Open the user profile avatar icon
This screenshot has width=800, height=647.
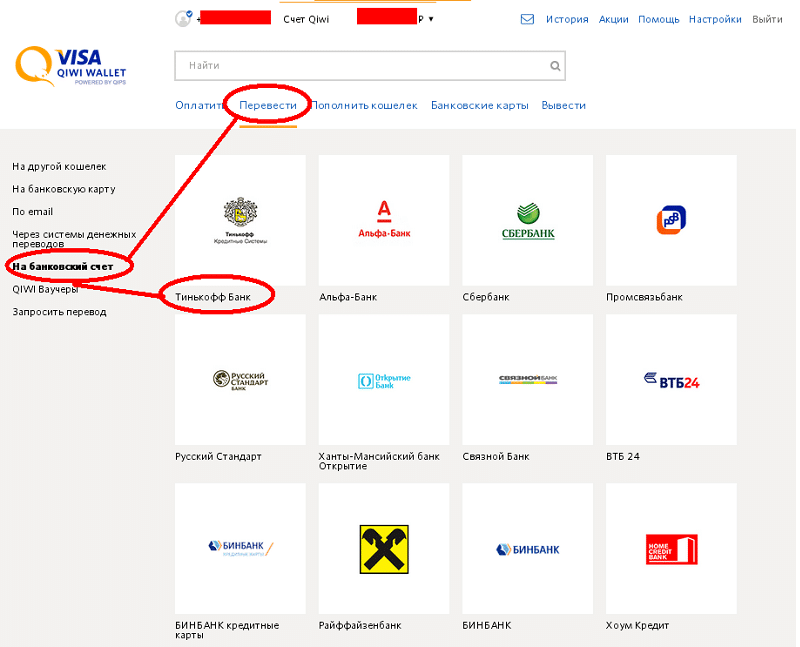pos(183,18)
